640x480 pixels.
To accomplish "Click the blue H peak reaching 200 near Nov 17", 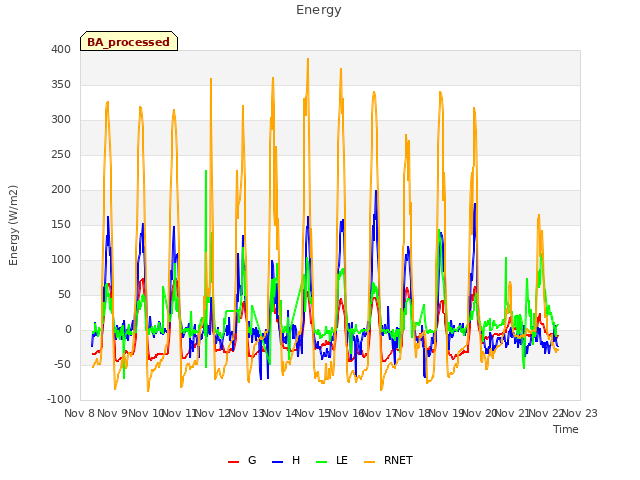I will tap(376, 191).
